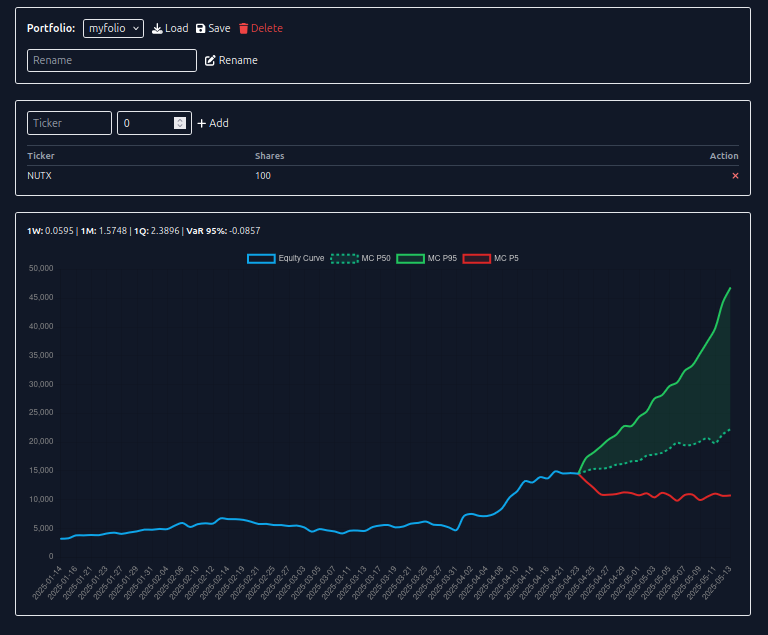The height and width of the screenshot is (635, 768).
Task: Click the Rename button with pencil icon
Action: pyautogui.click(x=231, y=60)
